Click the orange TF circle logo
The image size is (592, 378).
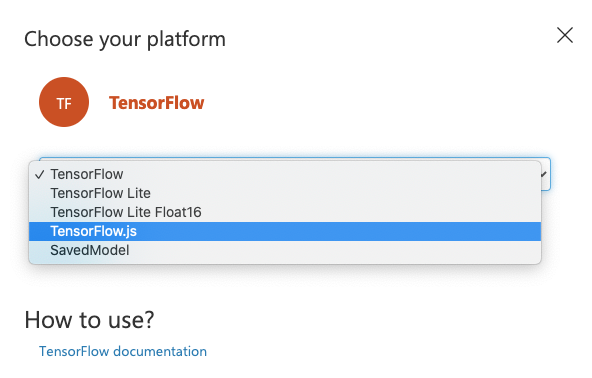pos(64,102)
